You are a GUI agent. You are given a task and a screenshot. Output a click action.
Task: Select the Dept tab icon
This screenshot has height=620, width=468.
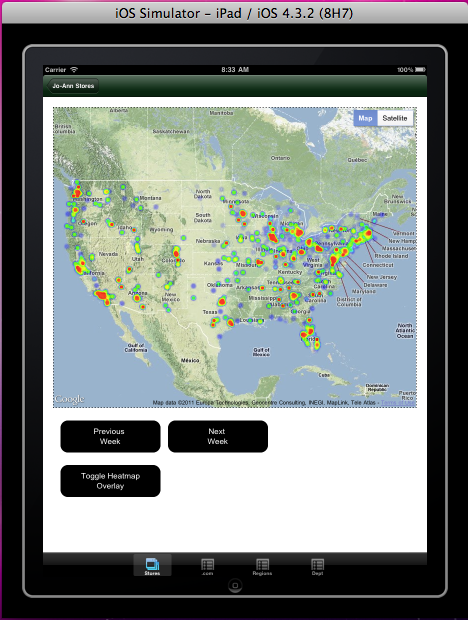tap(317, 566)
